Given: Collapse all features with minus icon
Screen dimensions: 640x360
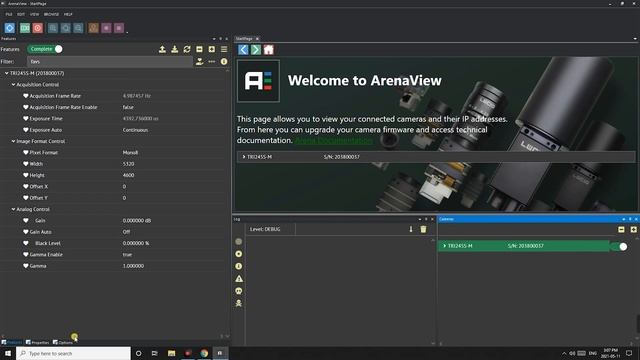Looking at the screenshot, I should pyautogui.click(x=199, y=49).
